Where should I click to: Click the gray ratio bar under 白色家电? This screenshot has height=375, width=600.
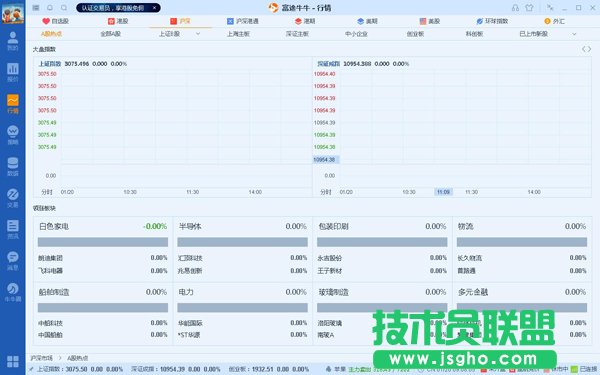[x=103, y=242]
